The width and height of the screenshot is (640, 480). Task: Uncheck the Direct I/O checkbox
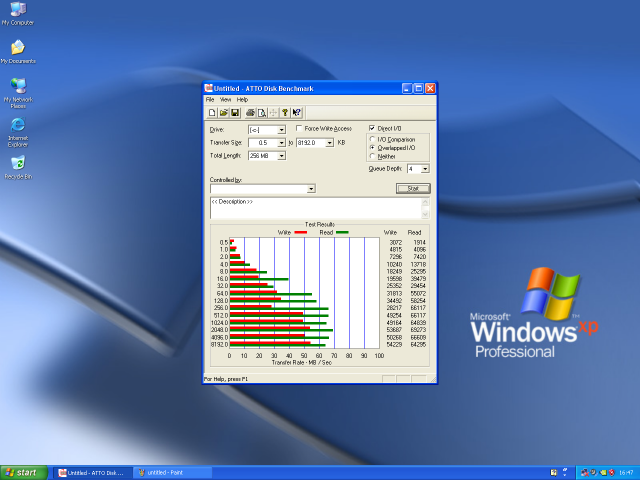coord(372,128)
